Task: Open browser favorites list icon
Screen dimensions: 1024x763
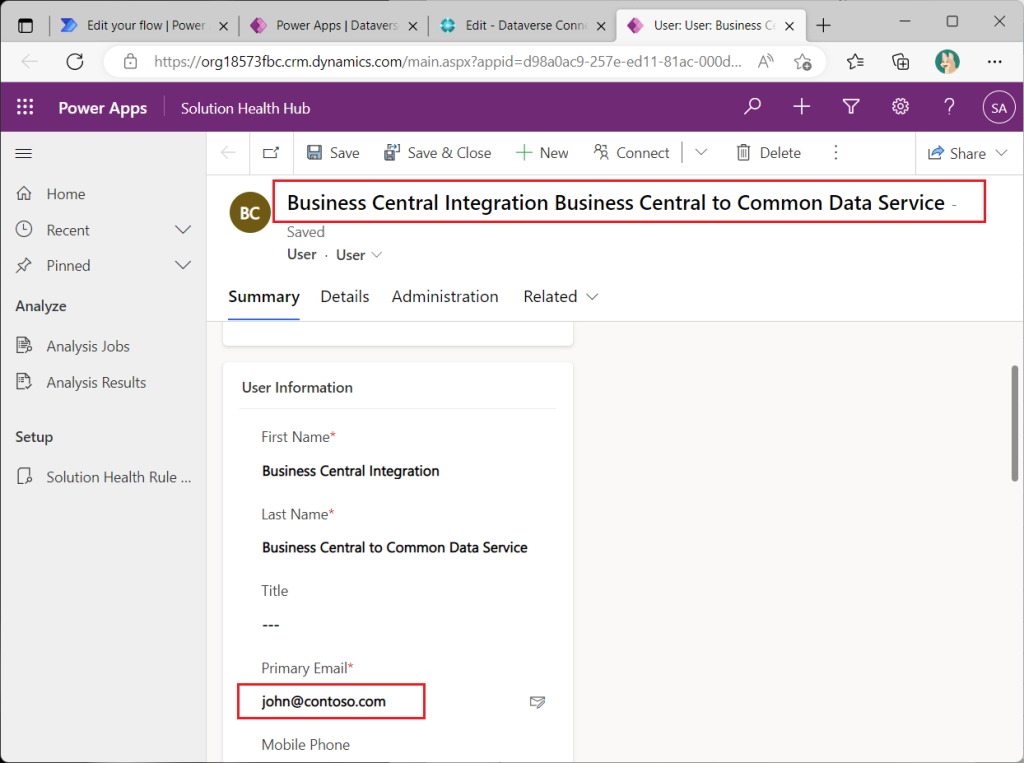Action: click(855, 62)
